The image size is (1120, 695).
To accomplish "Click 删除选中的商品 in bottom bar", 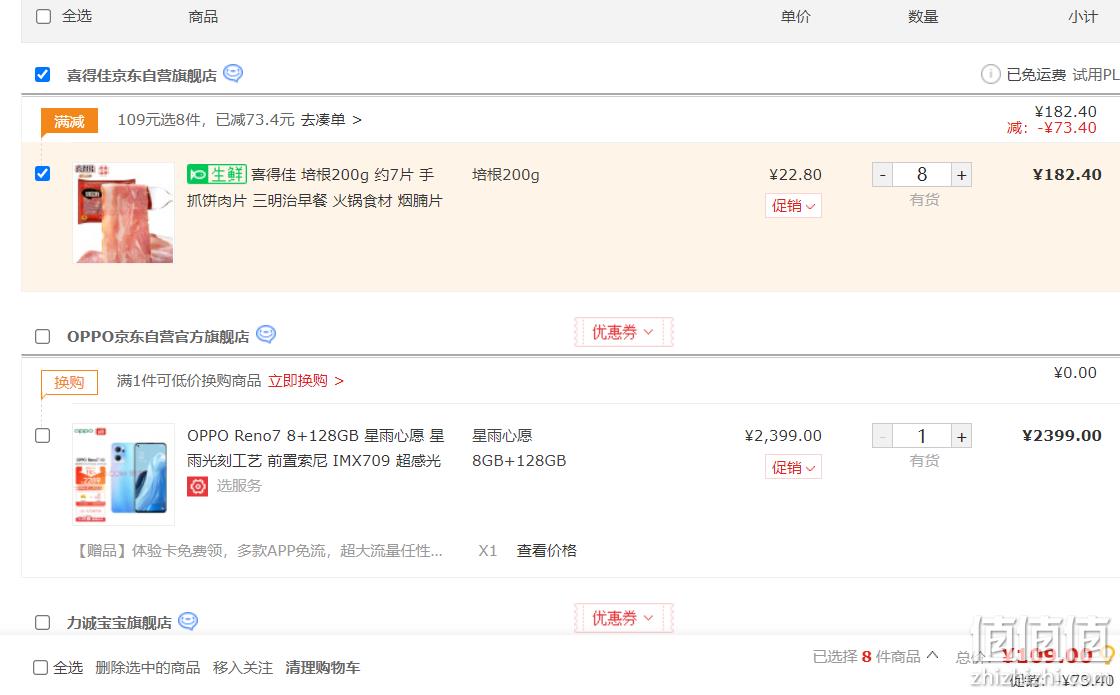I will pos(148,668).
